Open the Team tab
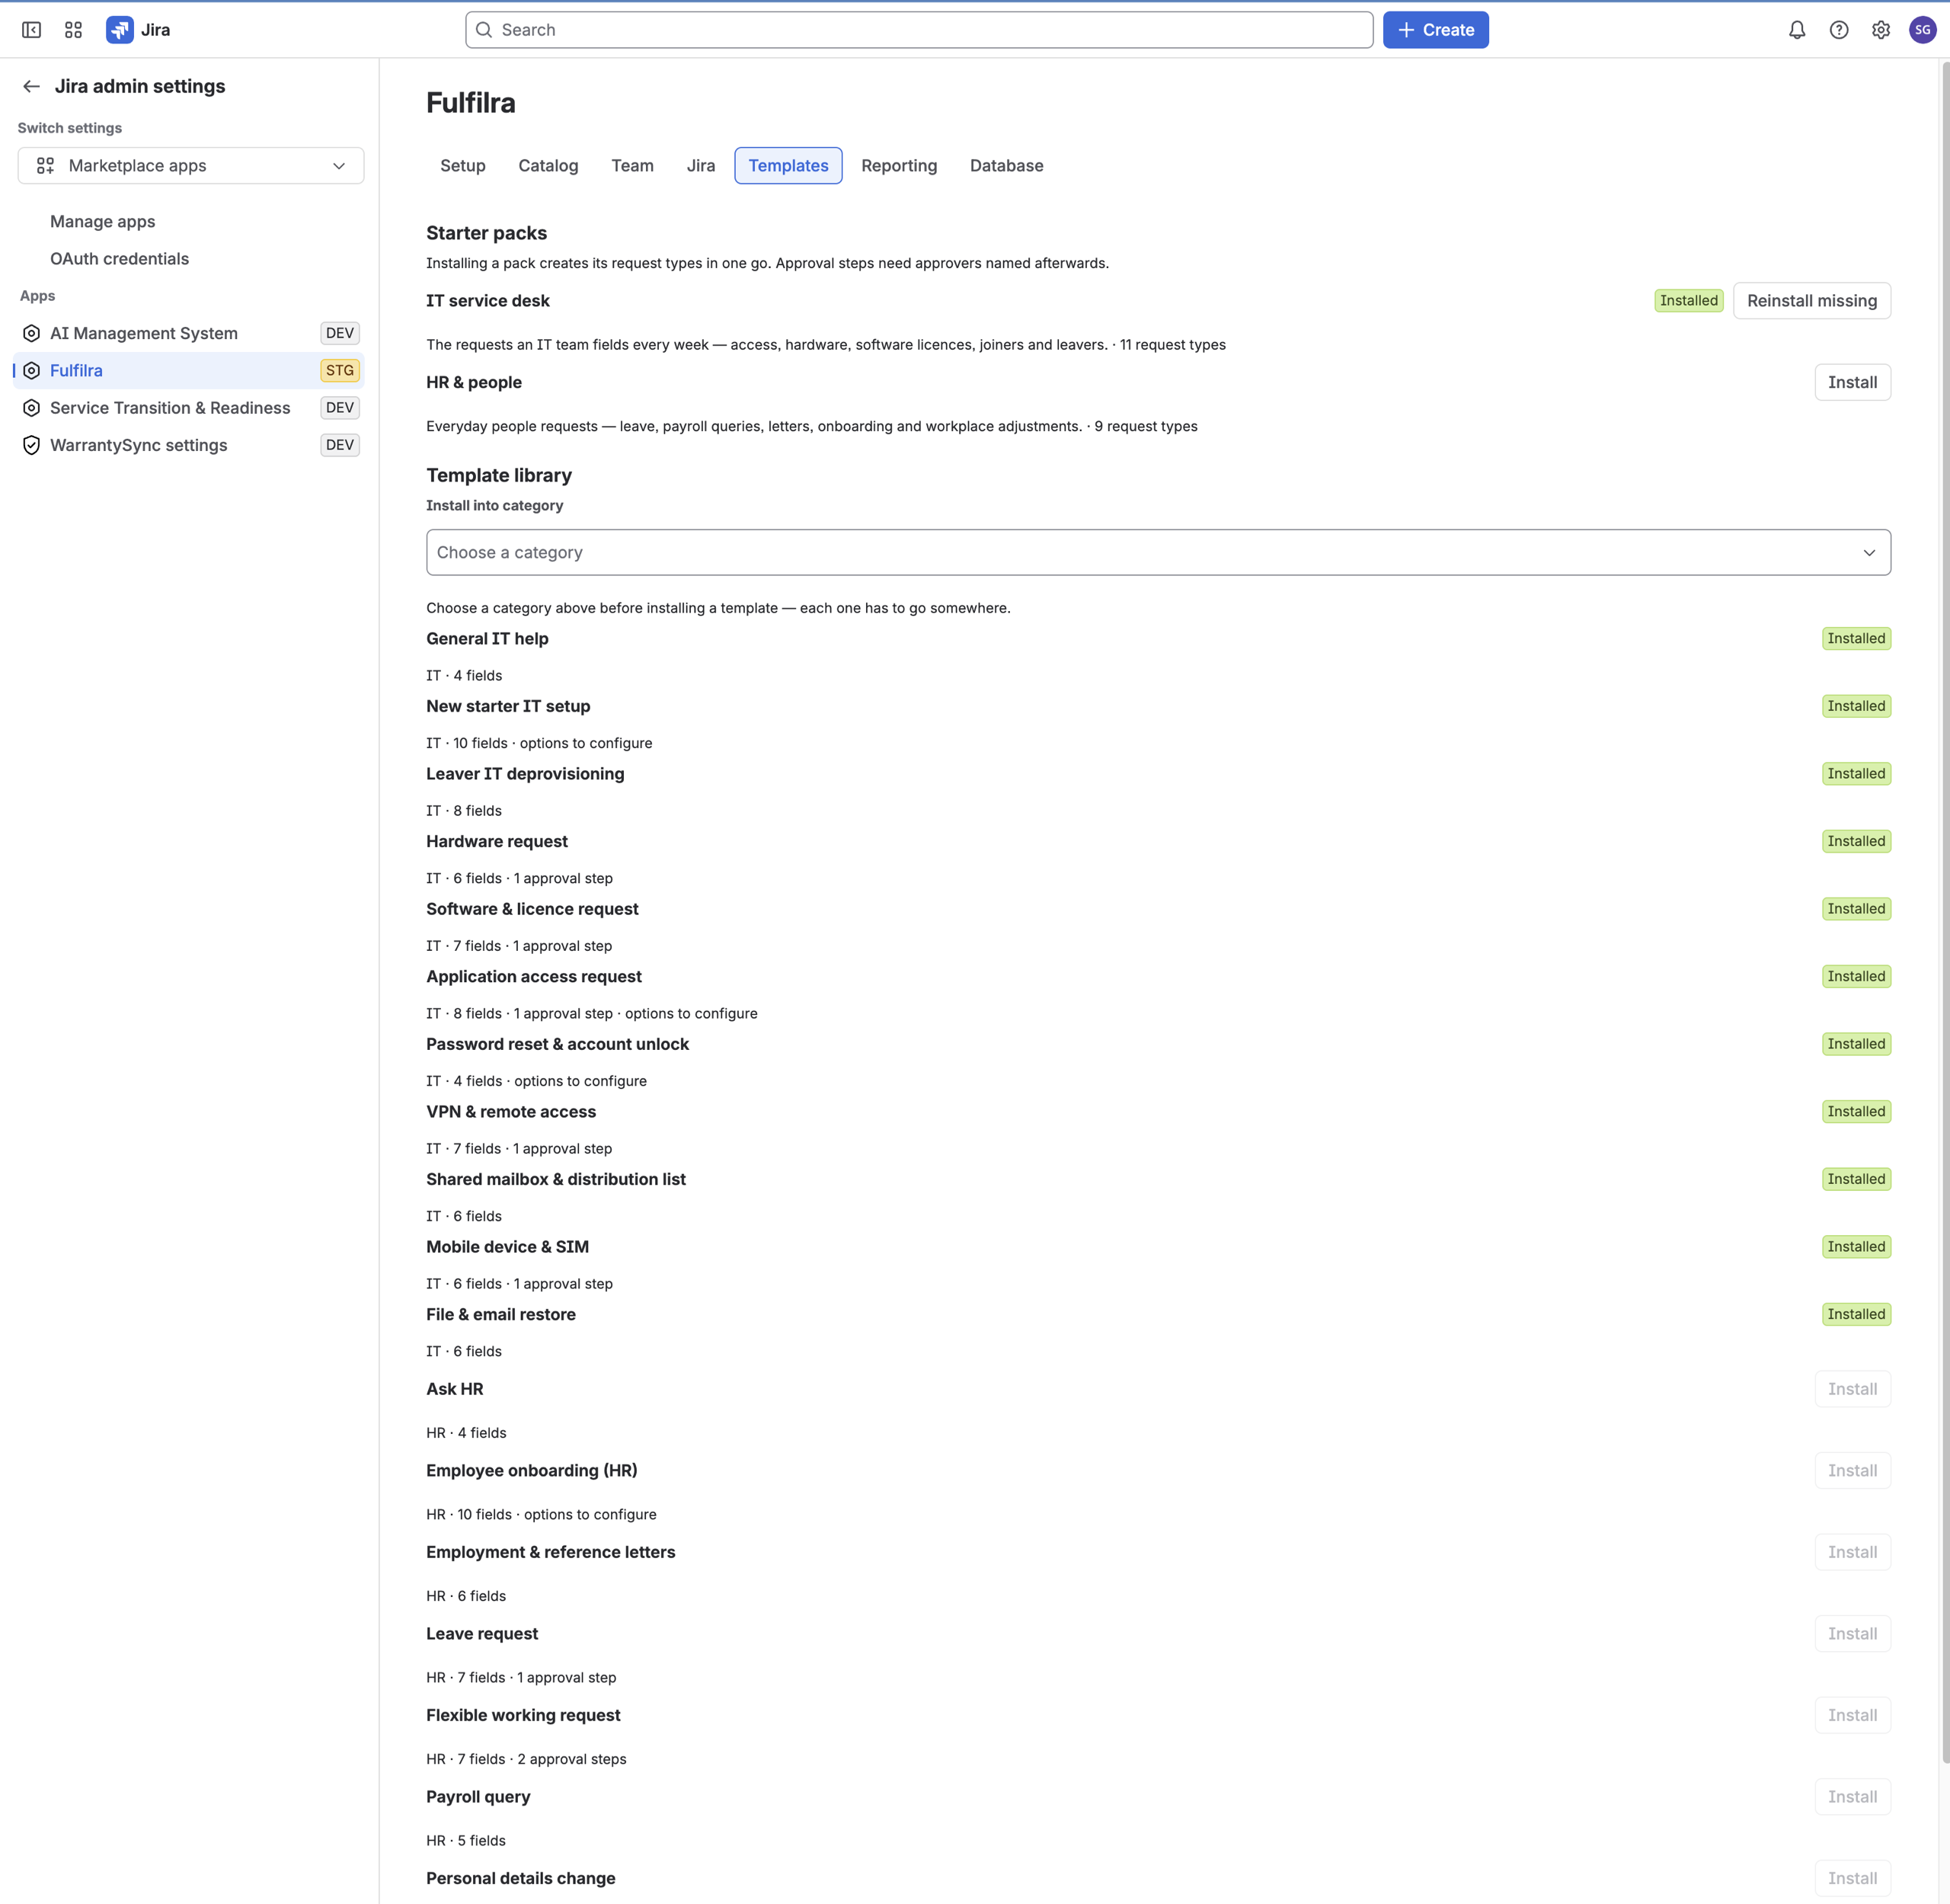 point(632,166)
